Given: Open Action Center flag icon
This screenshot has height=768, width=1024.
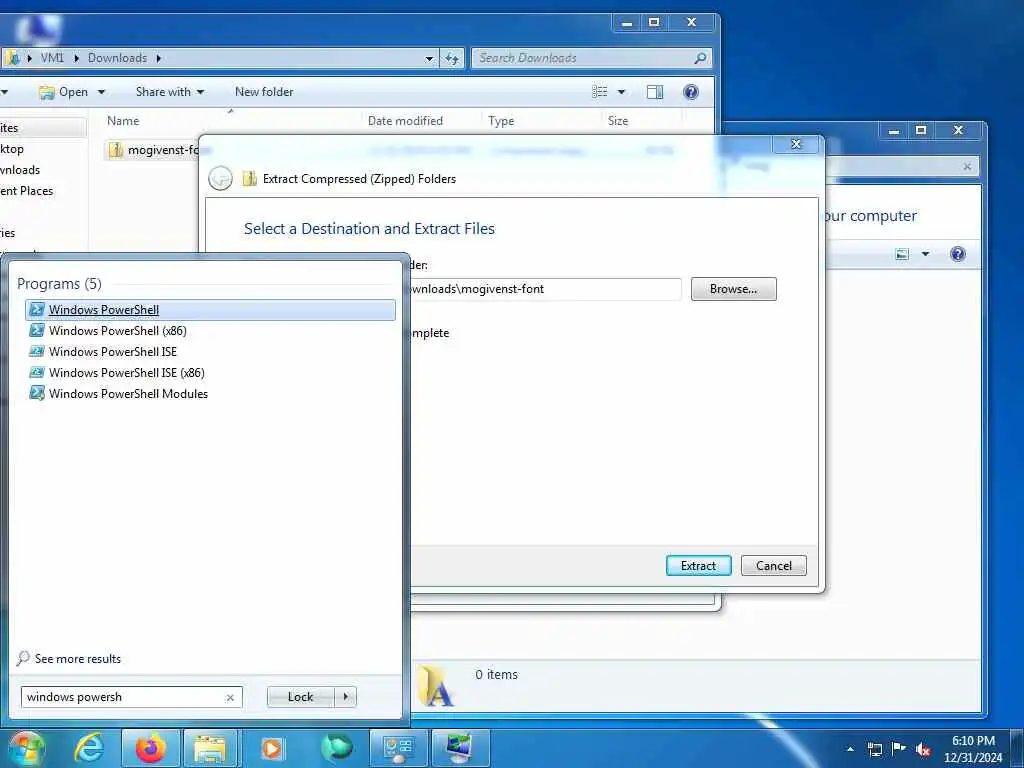Looking at the screenshot, I should [x=899, y=748].
